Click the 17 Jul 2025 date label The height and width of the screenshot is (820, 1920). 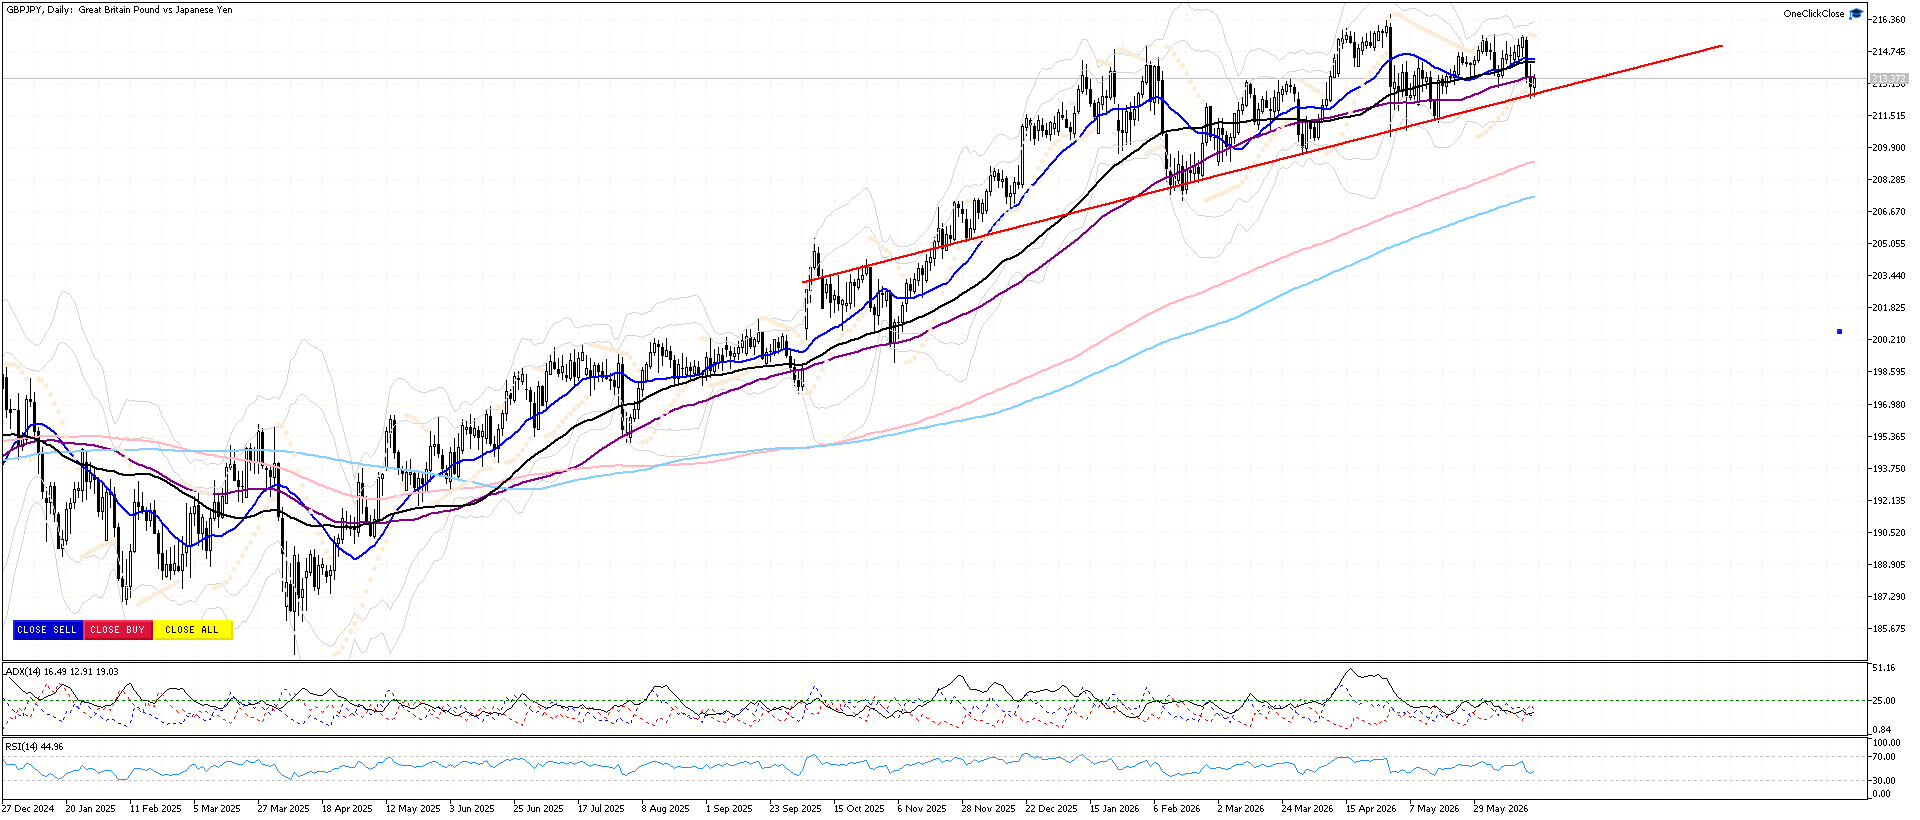pyautogui.click(x=601, y=809)
